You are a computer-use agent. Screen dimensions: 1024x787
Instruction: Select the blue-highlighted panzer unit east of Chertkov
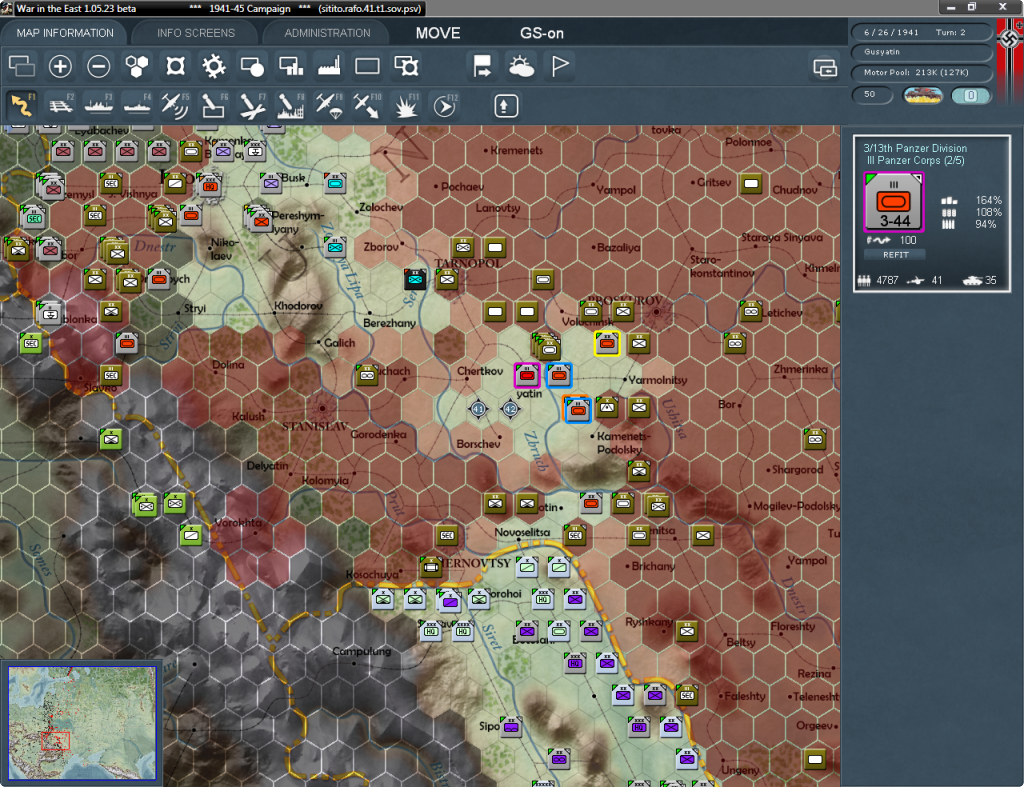(559, 376)
